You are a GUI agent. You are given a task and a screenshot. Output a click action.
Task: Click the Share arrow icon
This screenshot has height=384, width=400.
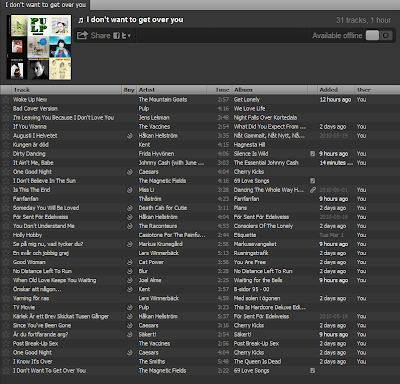click(82, 35)
